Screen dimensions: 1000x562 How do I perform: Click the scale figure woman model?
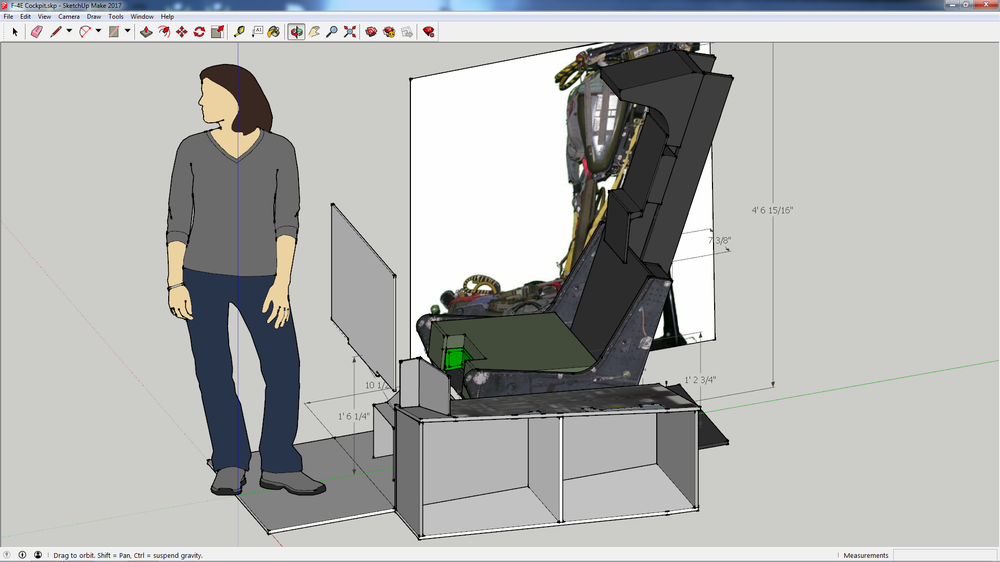coord(246,281)
